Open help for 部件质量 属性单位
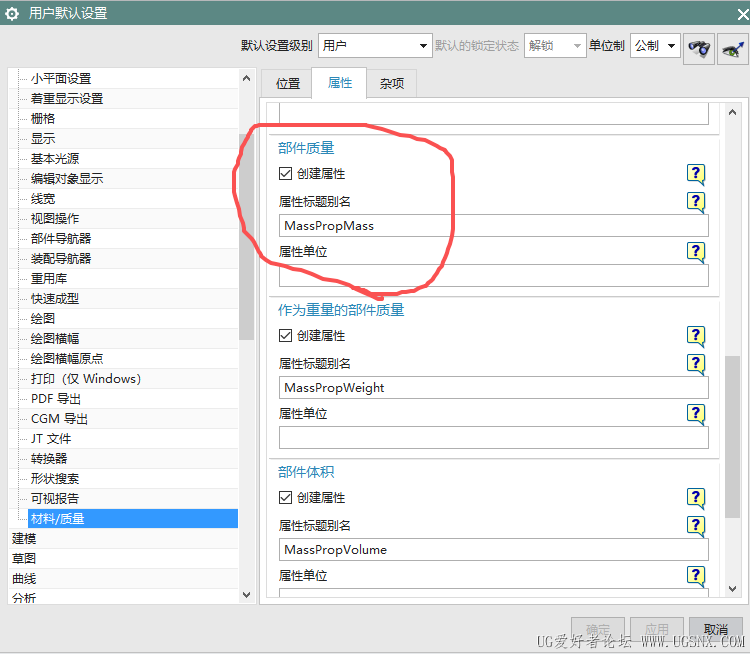750x654 pixels. [696, 252]
